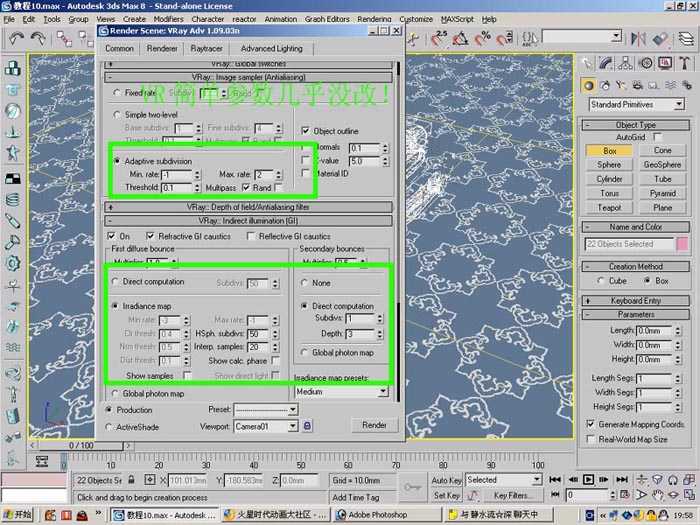This screenshot has width=700, height=525.
Task: Click the GeoSphere primitive button
Action: click(662, 165)
